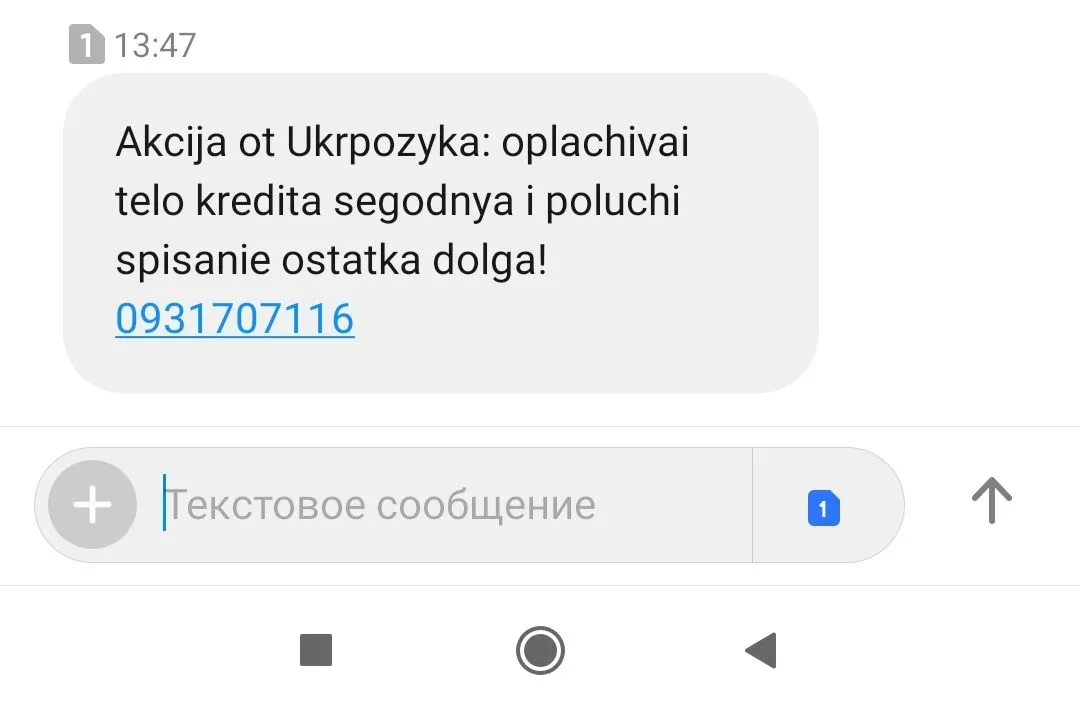Image resolution: width=1080 pixels, height=715 pixels.
Task: Tap the word dolga! in the message
Action: click(490, 262)
